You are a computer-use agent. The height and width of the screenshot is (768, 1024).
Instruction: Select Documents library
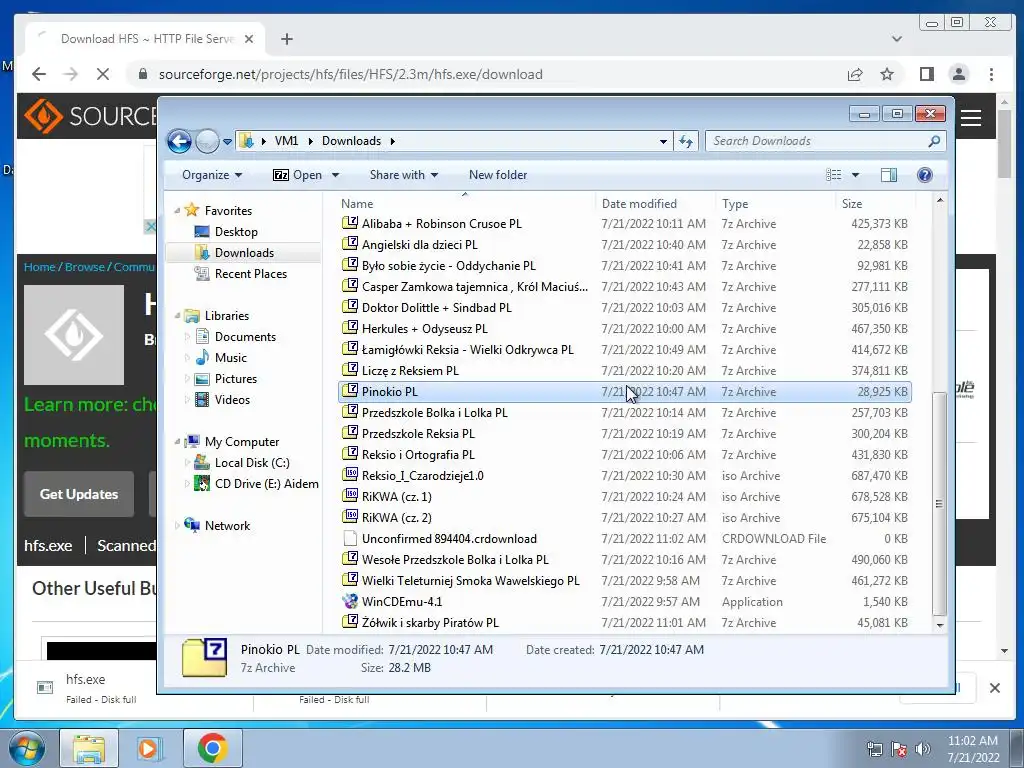(245, 337)
